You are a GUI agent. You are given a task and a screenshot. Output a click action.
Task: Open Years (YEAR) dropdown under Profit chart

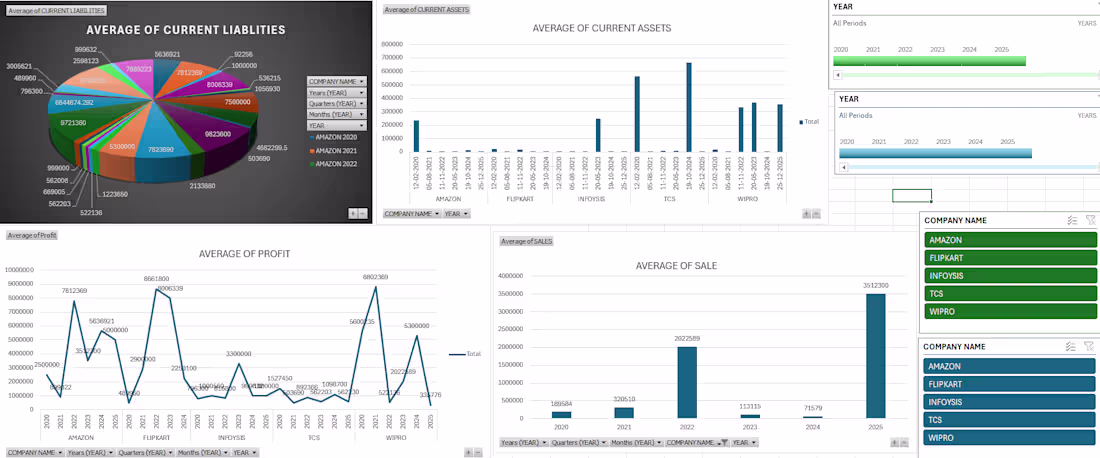click(x=90, y=452)
